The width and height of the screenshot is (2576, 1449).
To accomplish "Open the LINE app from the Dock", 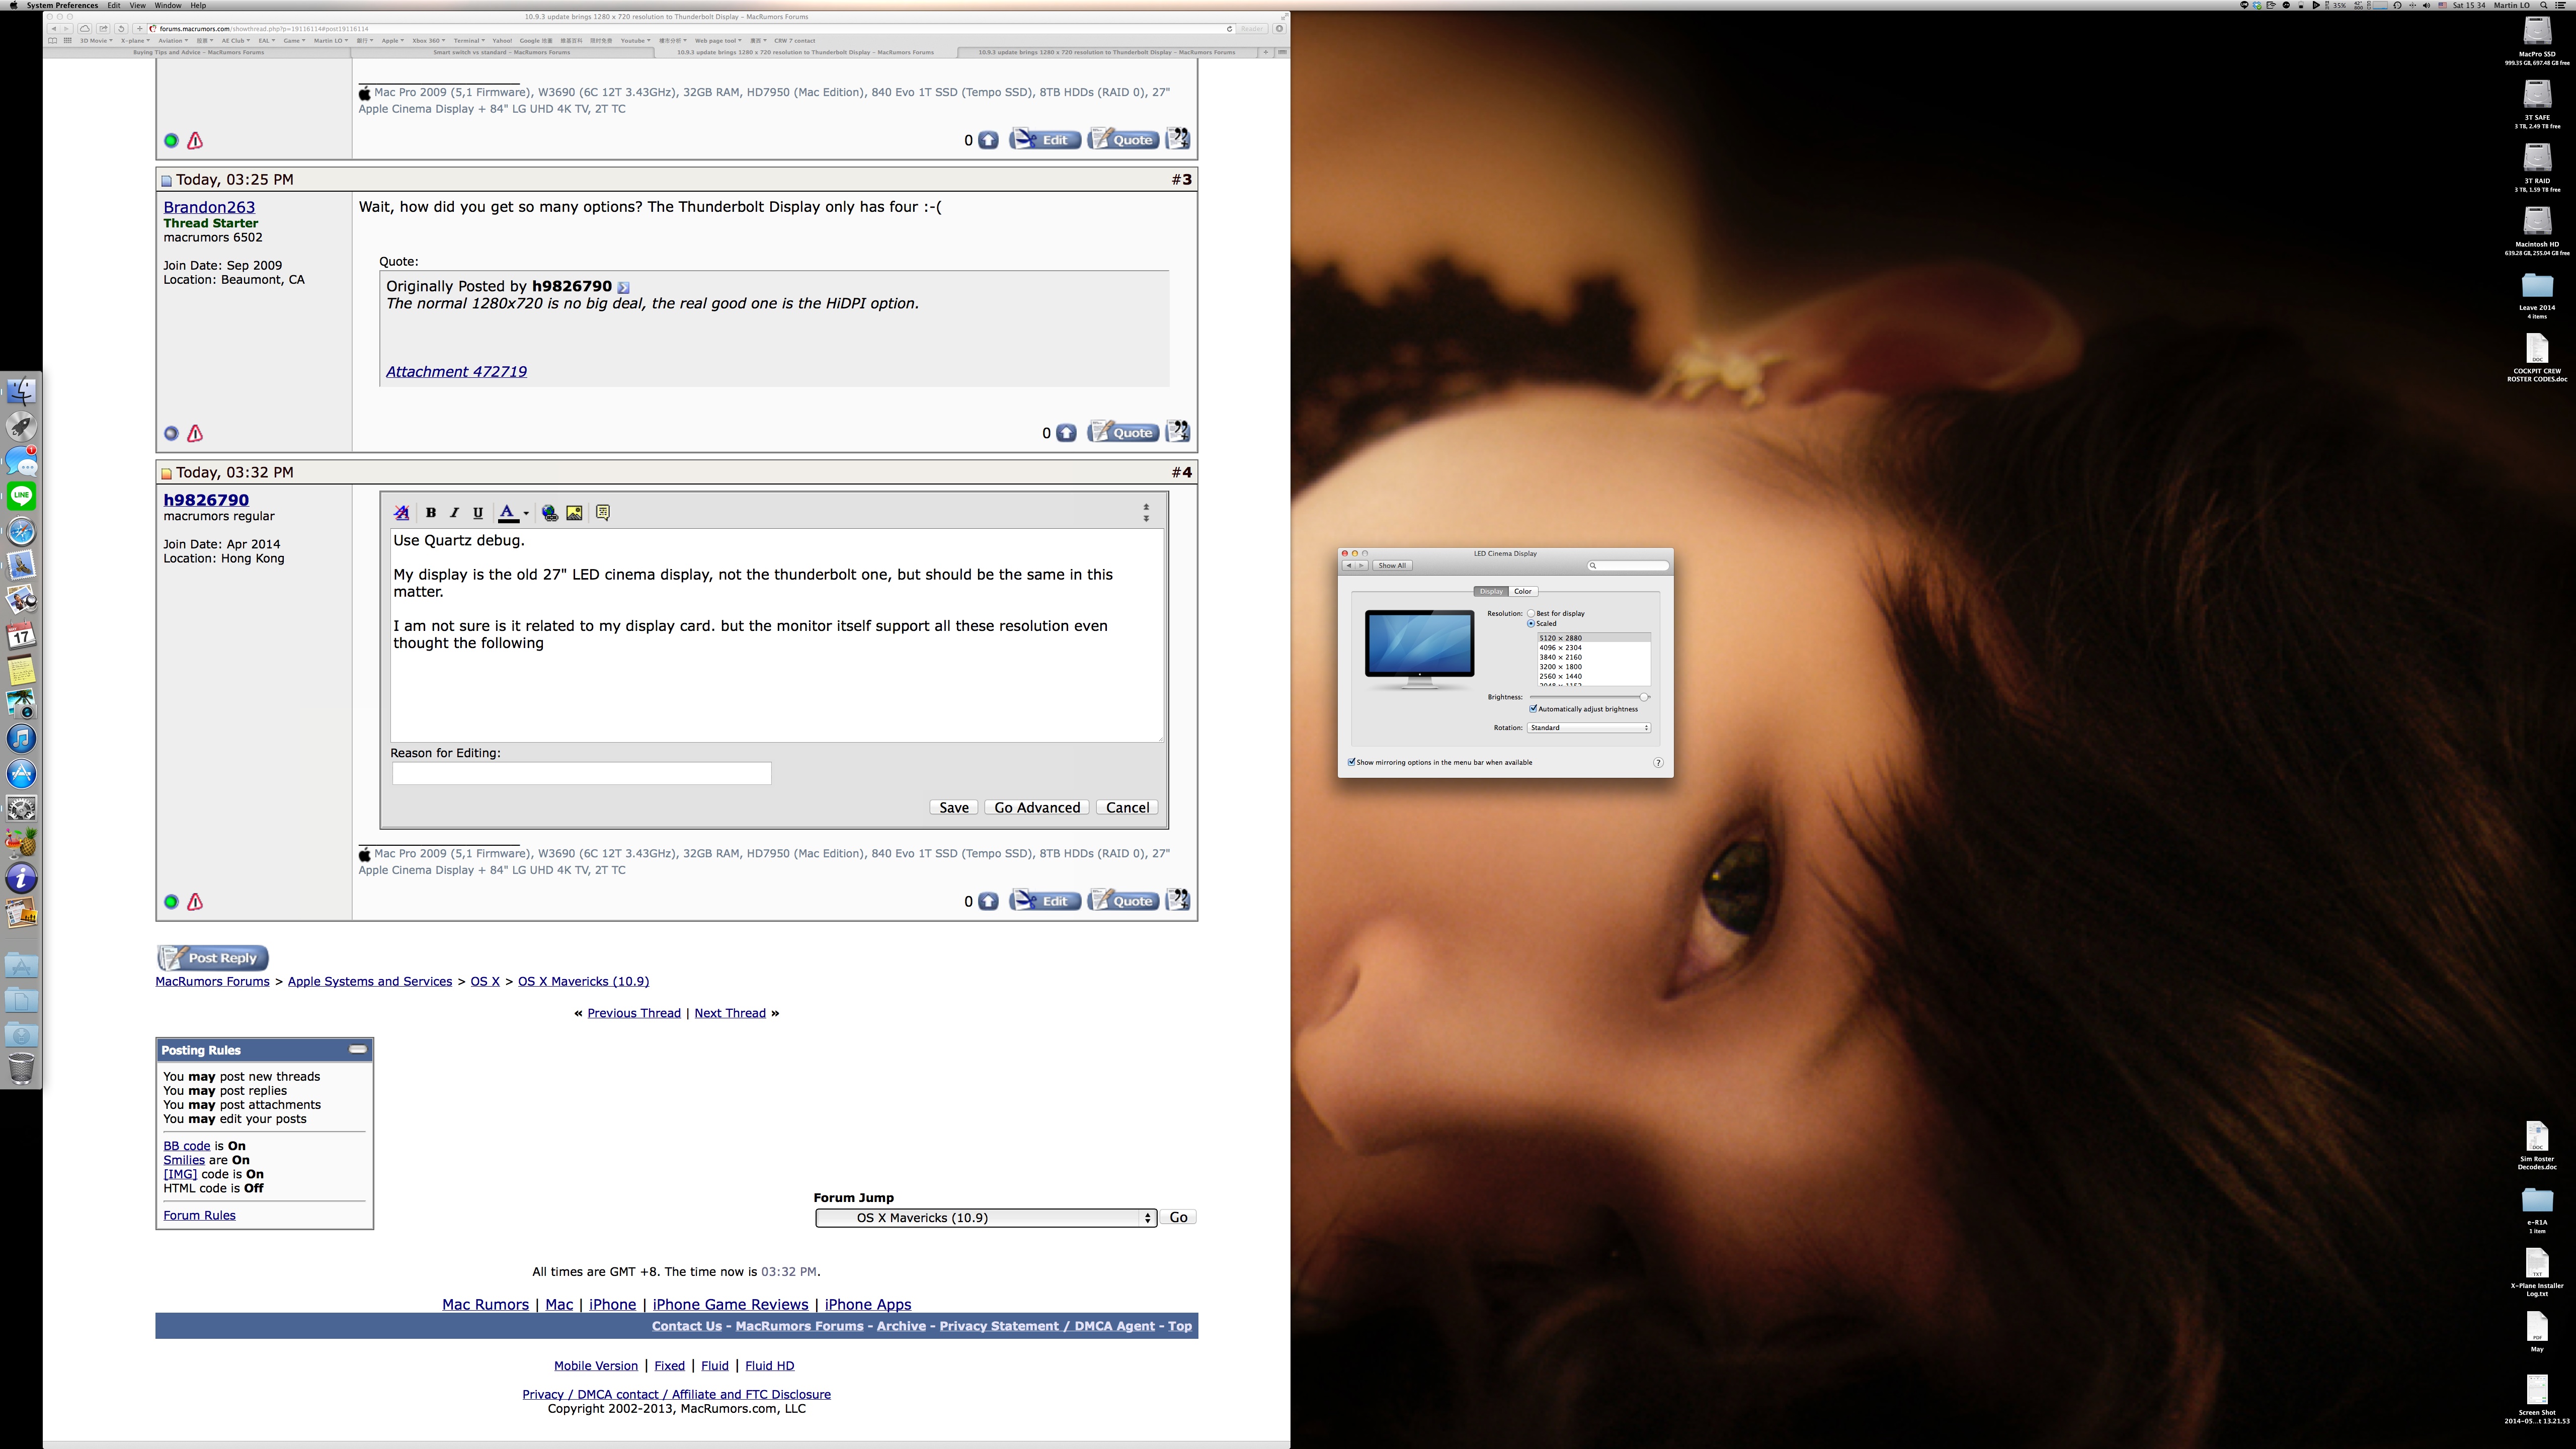I will click(22, 496).
